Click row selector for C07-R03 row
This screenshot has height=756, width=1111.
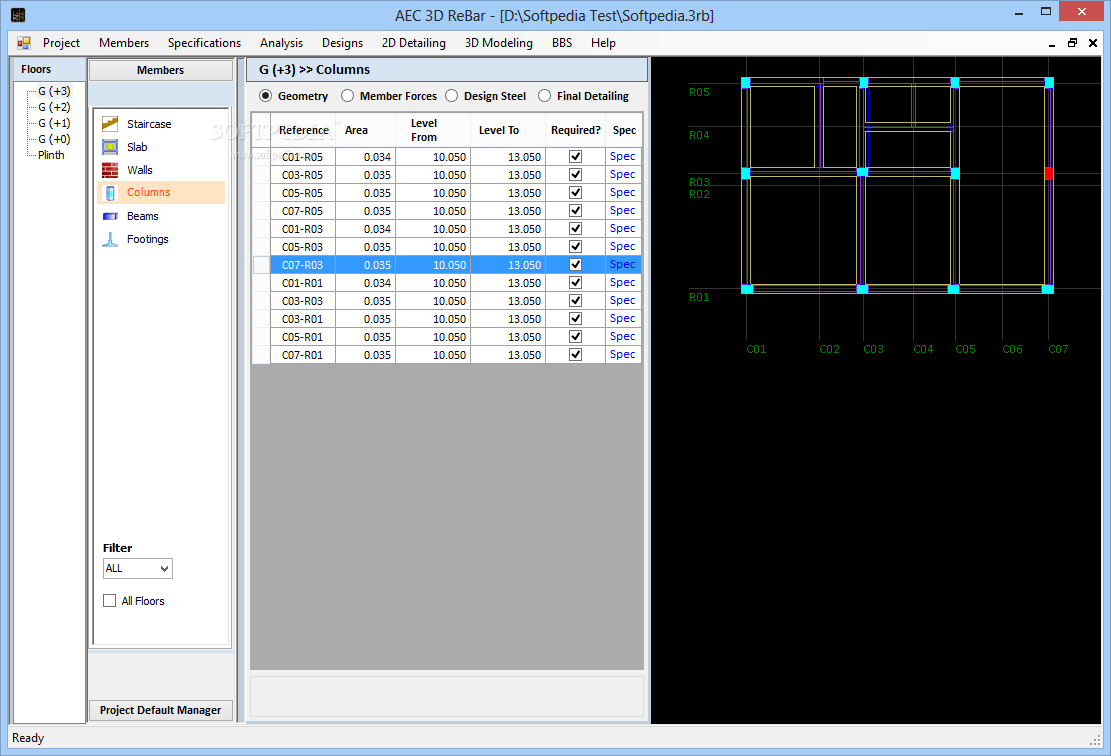click(x=261, y=265)
